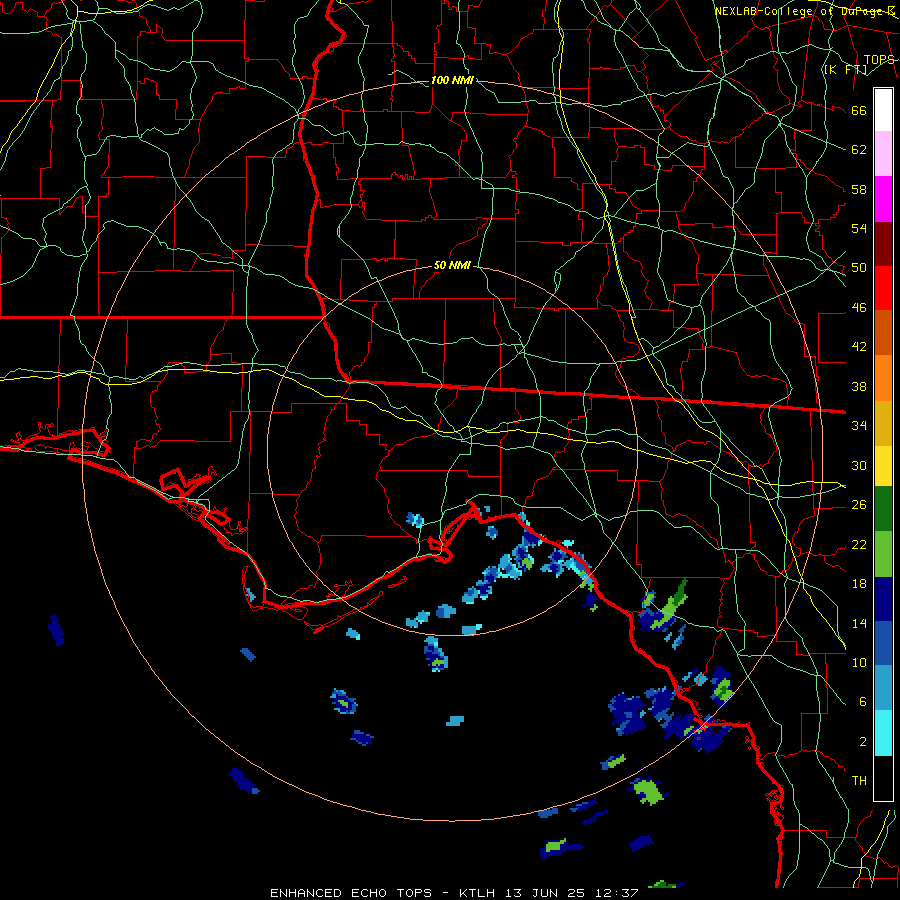Click the "50 NMI" range ring label
The width and height of the screenshot is (900, 900).
click(x=452, y=265)
